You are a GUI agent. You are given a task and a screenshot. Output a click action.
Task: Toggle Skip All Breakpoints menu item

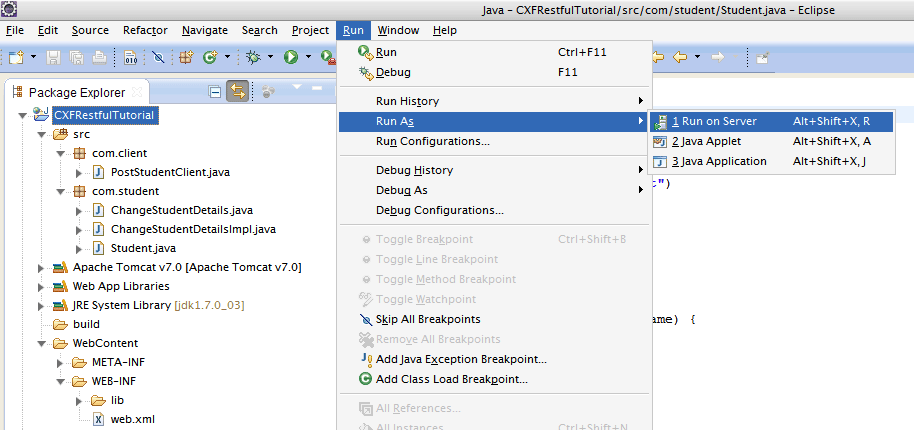click(x=427, y=319)
